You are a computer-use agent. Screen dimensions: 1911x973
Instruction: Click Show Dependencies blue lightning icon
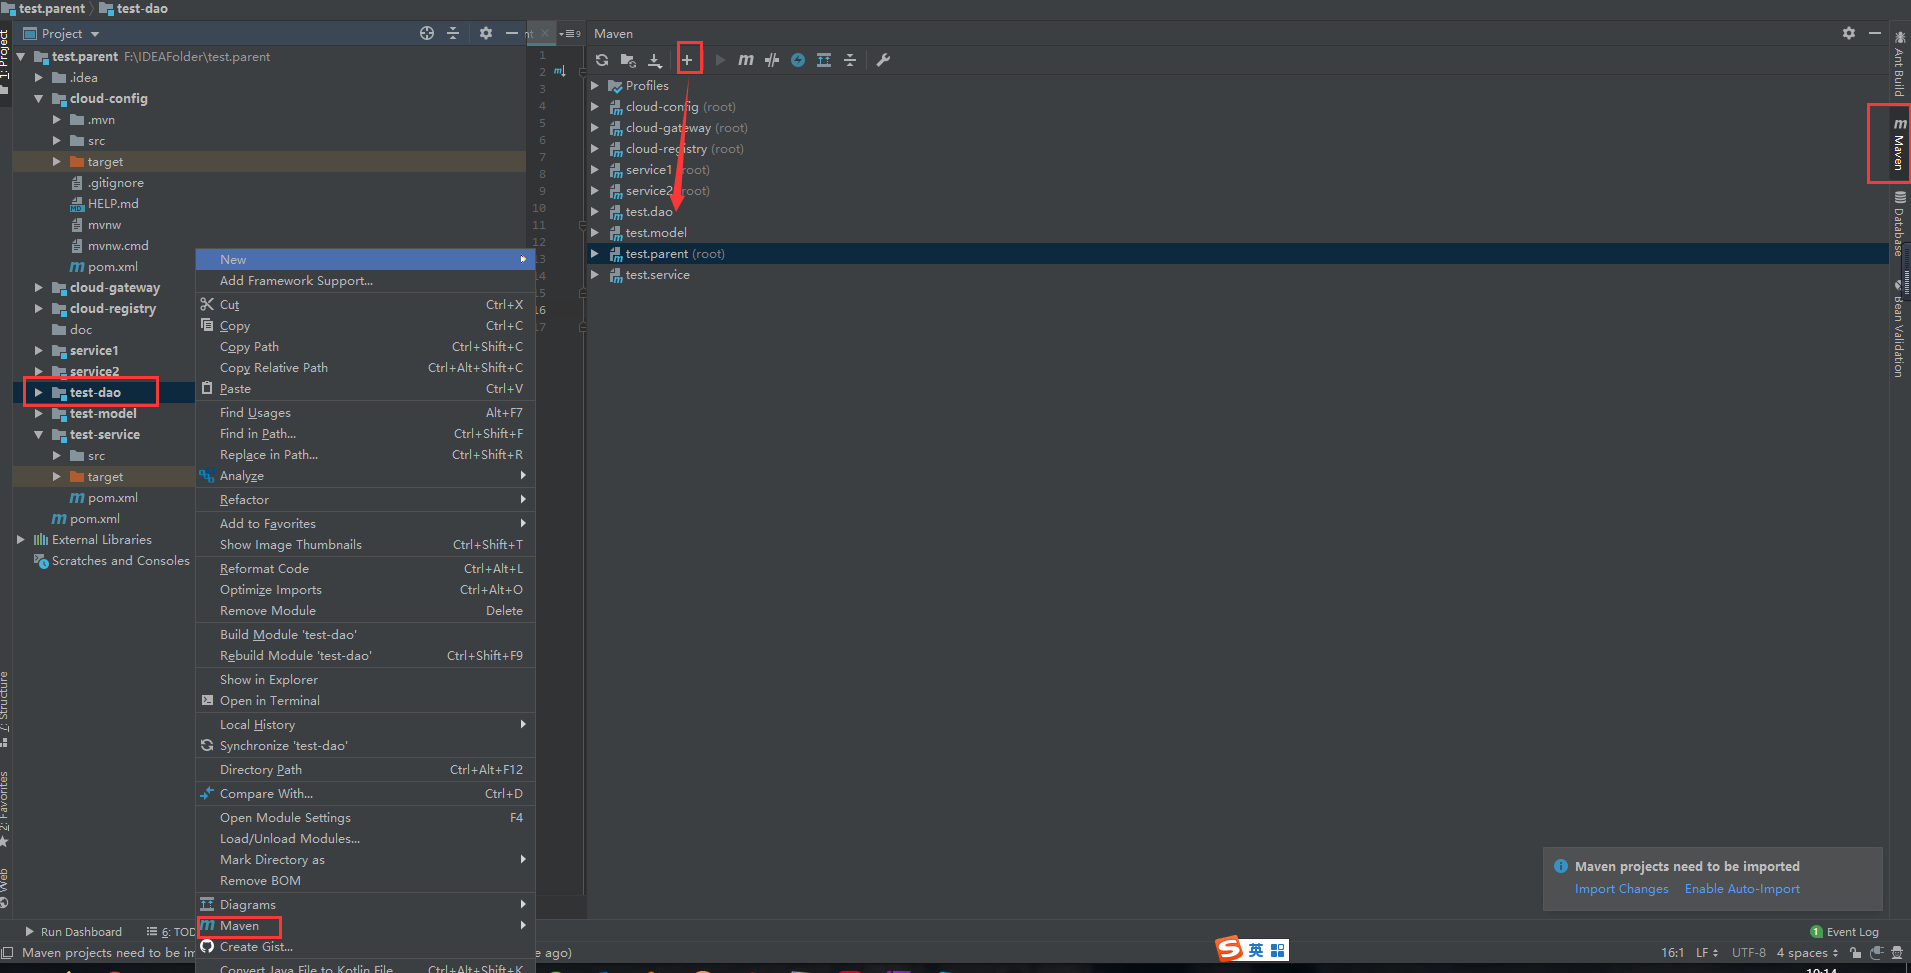798,60
